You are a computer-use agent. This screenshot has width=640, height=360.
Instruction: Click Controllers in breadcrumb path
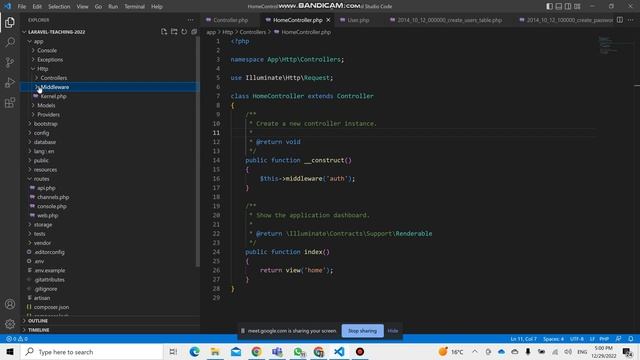click(x=253, y=32)
